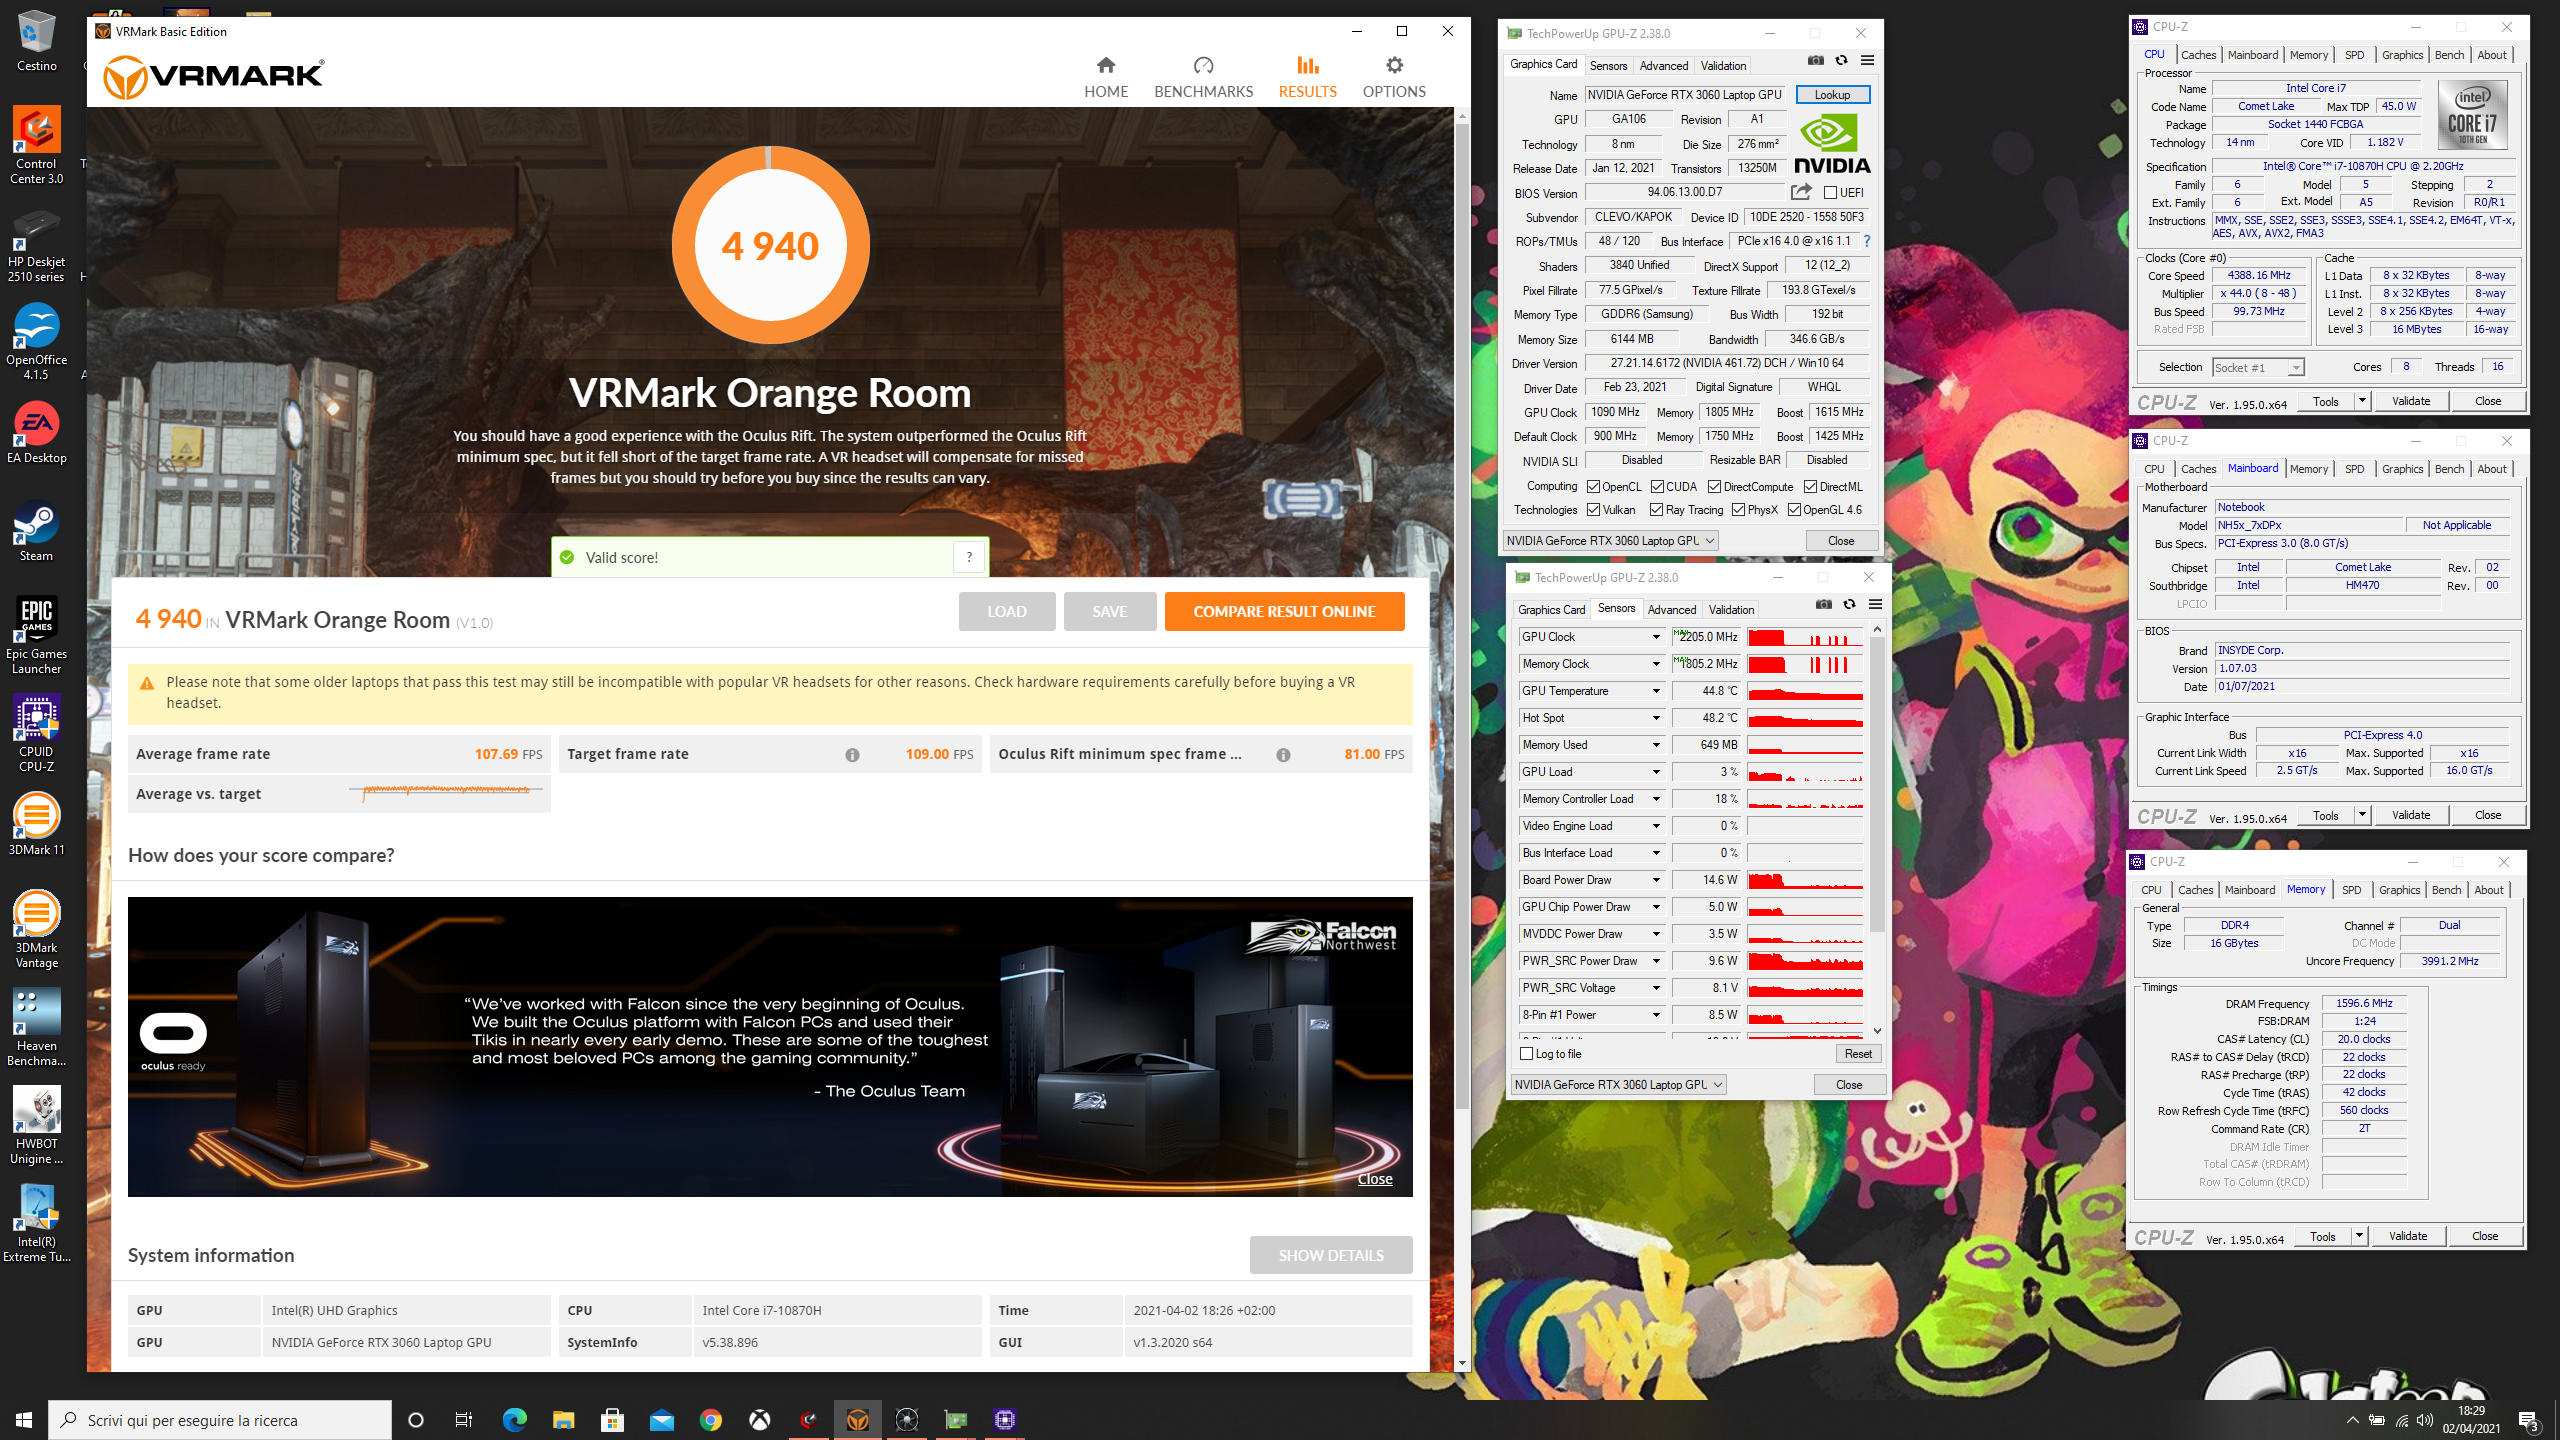Refresh sensors in GPU-Z Sensors window
Screen dimensions: 2560x1440
pos(1849,605)
